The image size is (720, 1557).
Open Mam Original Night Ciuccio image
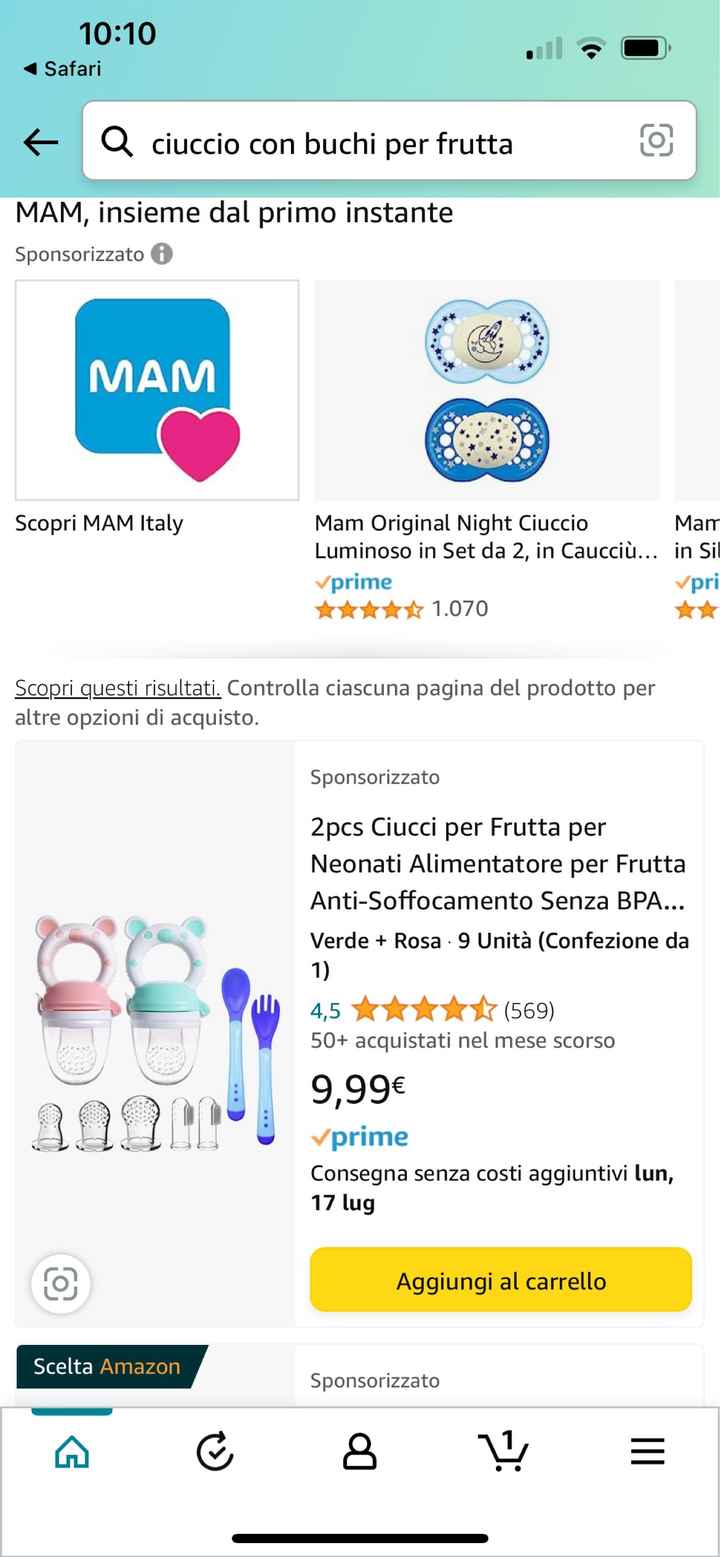click(487, 390)
